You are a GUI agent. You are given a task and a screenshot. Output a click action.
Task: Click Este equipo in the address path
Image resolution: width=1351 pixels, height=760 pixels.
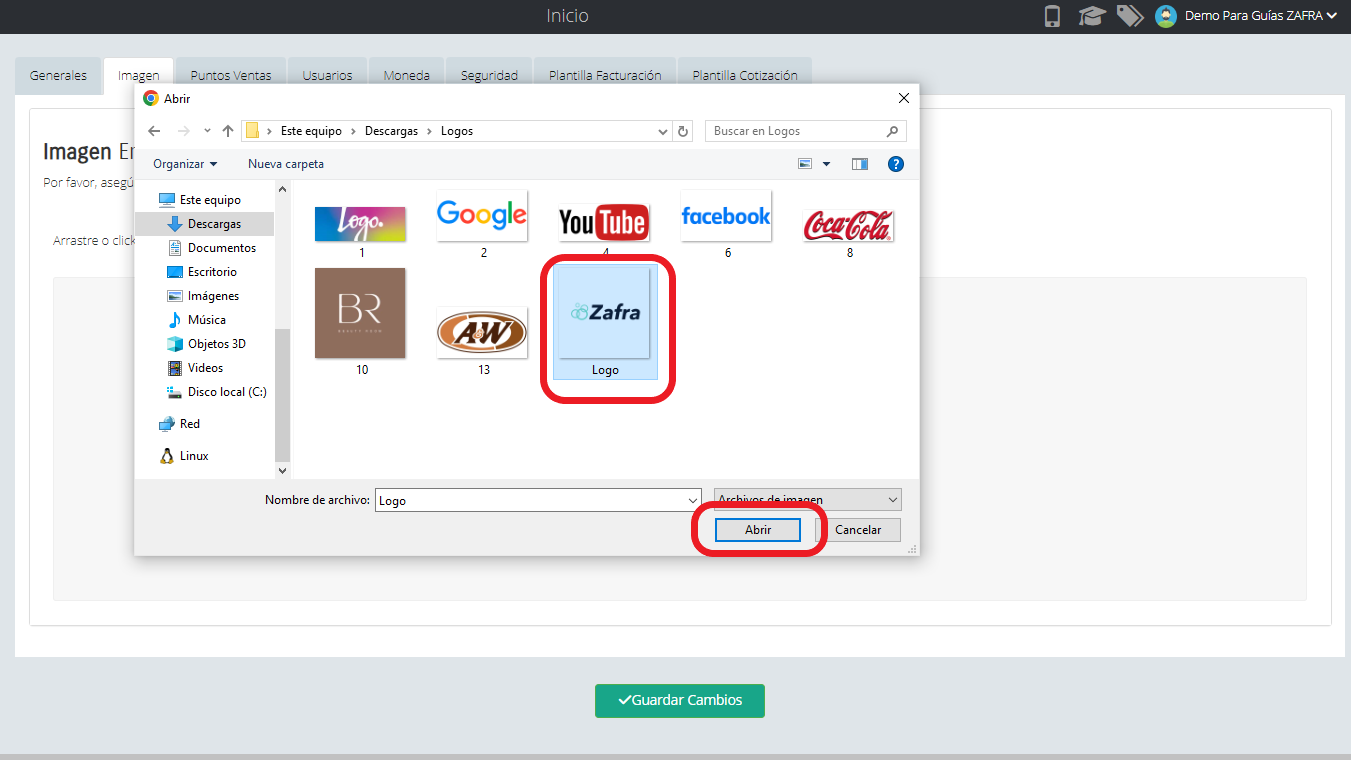point(311,131)
